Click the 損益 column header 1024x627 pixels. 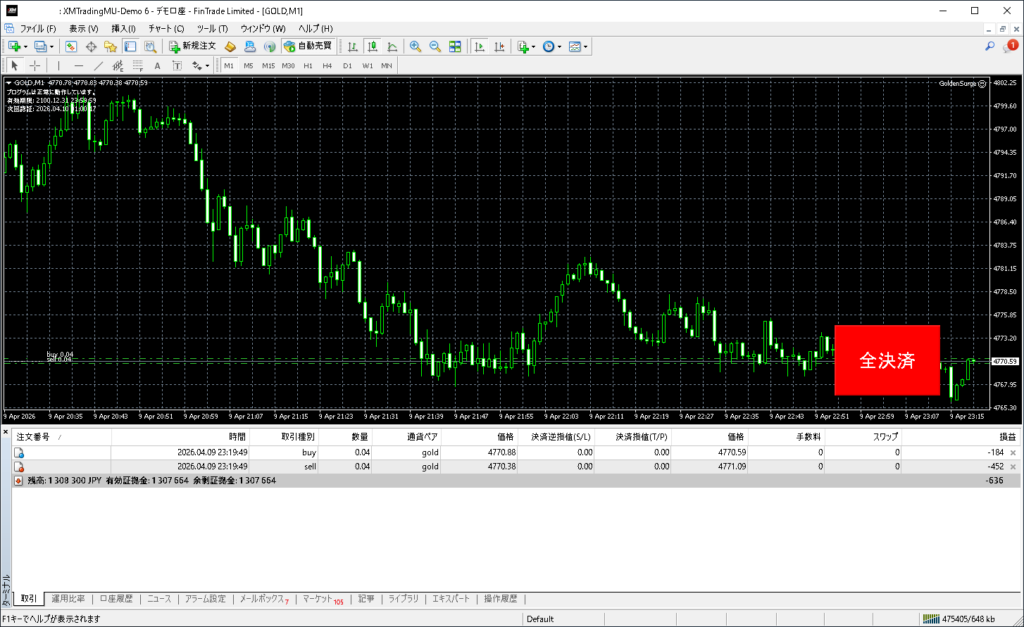1007,437
